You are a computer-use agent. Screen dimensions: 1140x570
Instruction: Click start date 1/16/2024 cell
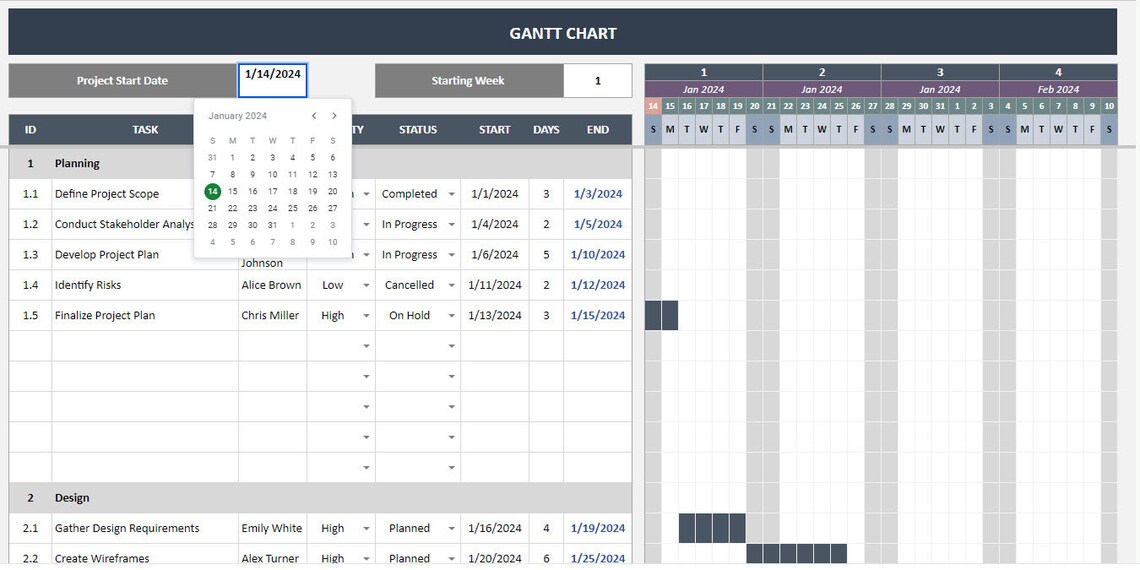[494, 529]
